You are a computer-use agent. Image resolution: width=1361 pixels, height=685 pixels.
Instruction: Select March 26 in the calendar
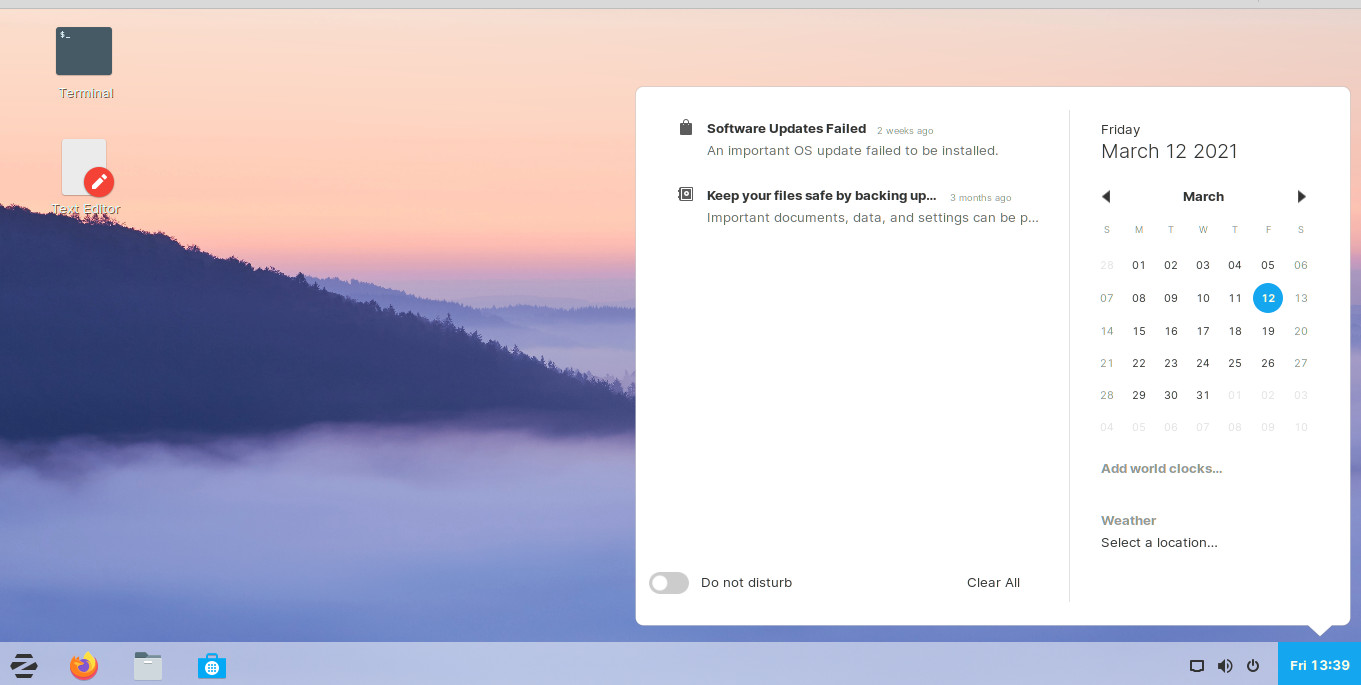1268,363
